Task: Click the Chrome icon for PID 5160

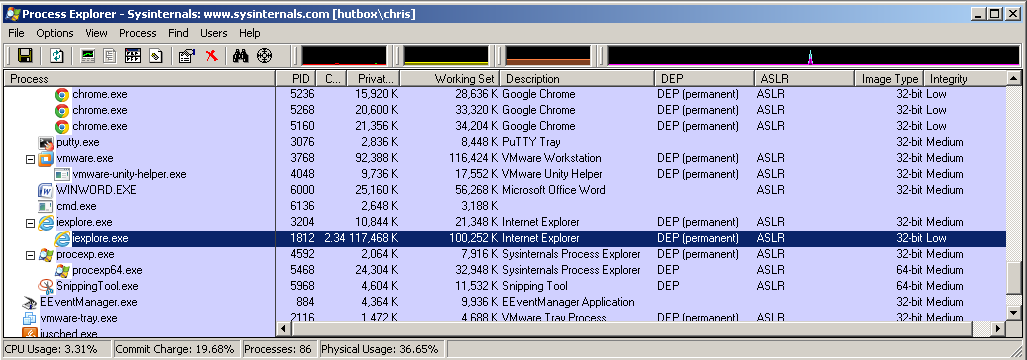Action: click(x=62, y=126)
